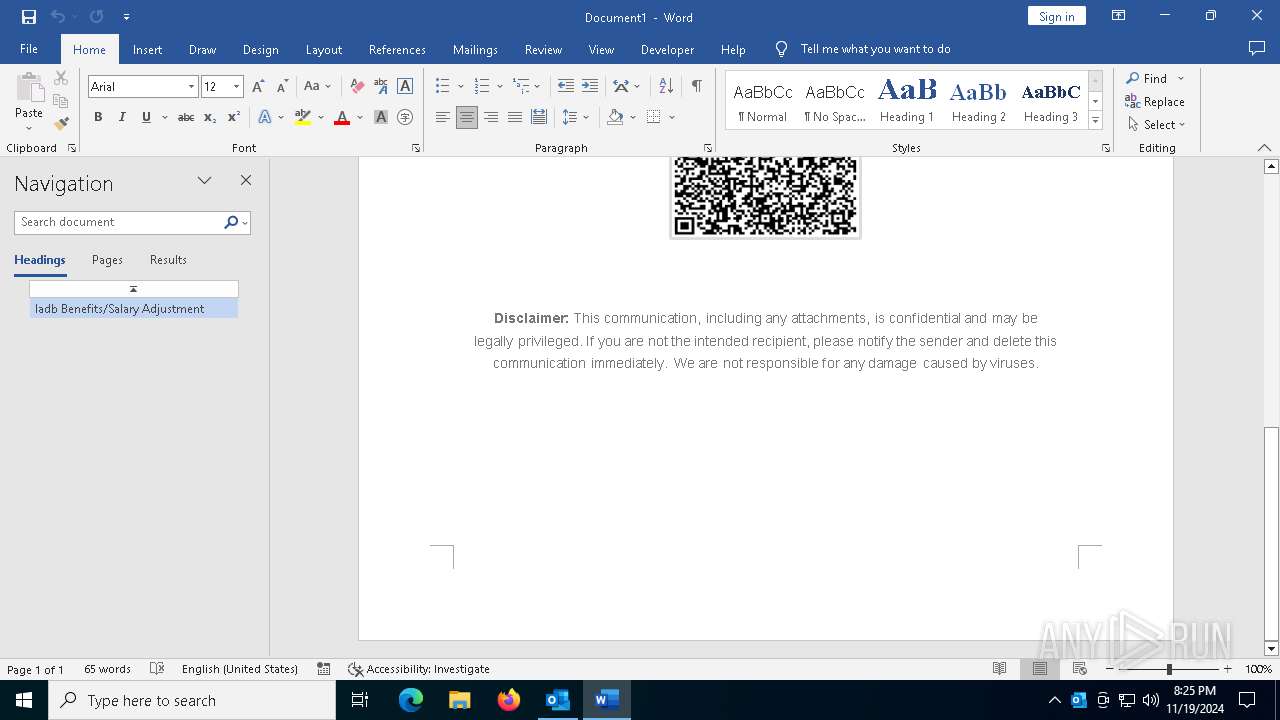Open Change Case Aa dropdown
This screenshot has height=720, width=1280.
tap(317, 87)
